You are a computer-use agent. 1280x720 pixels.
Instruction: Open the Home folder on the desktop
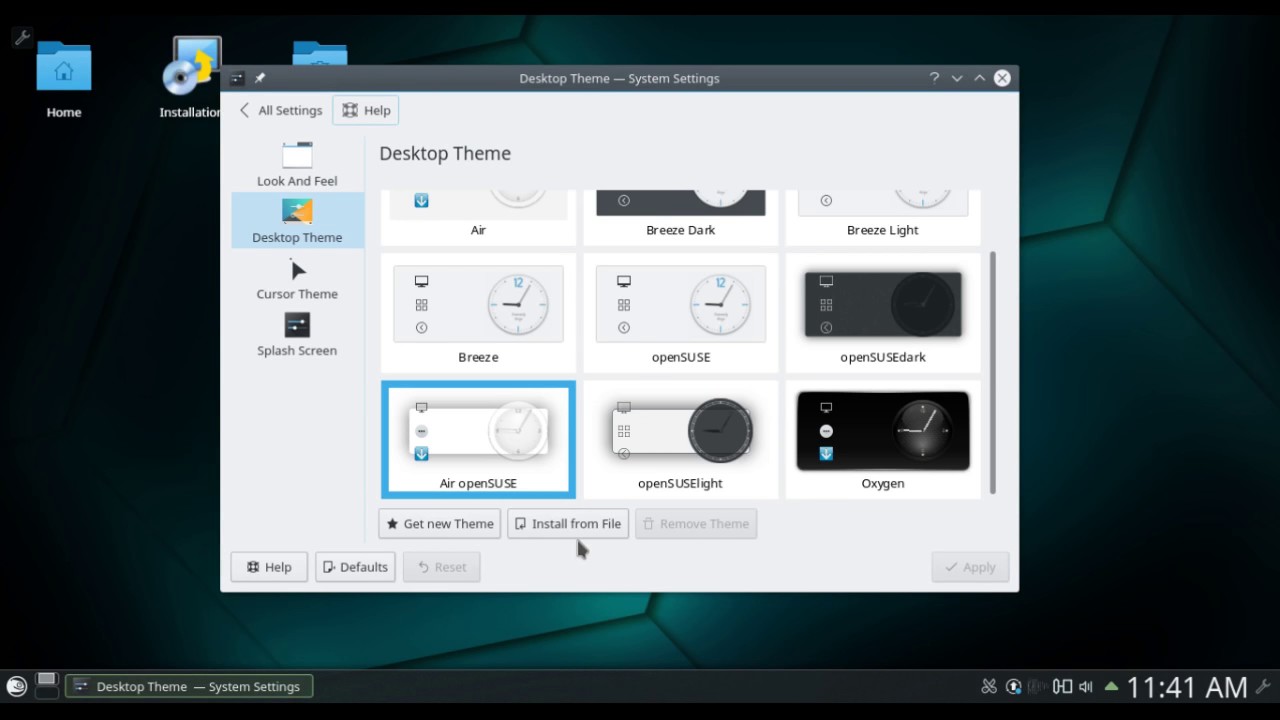pos(64,80)
